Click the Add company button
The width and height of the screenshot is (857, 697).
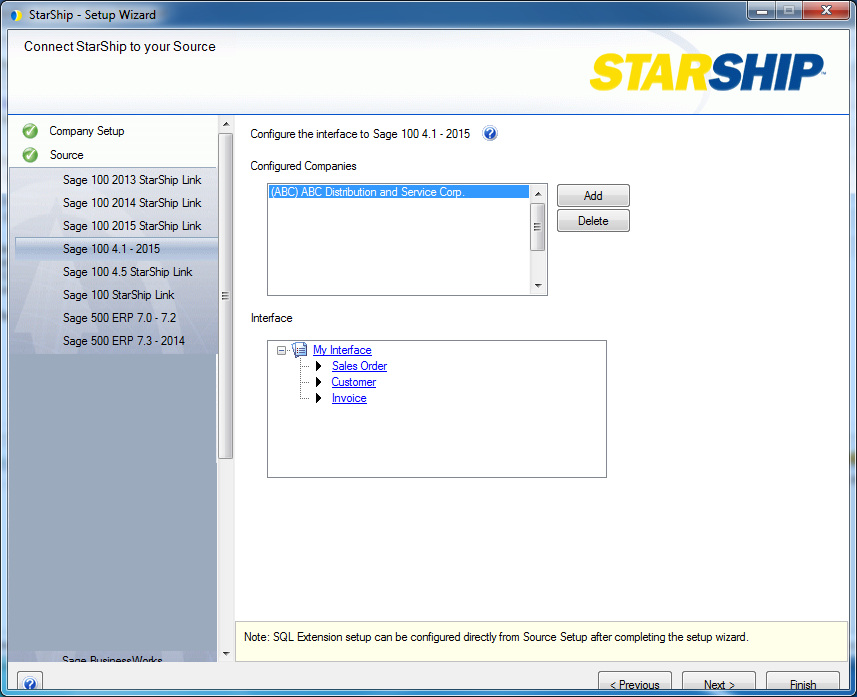pos(593,196)
